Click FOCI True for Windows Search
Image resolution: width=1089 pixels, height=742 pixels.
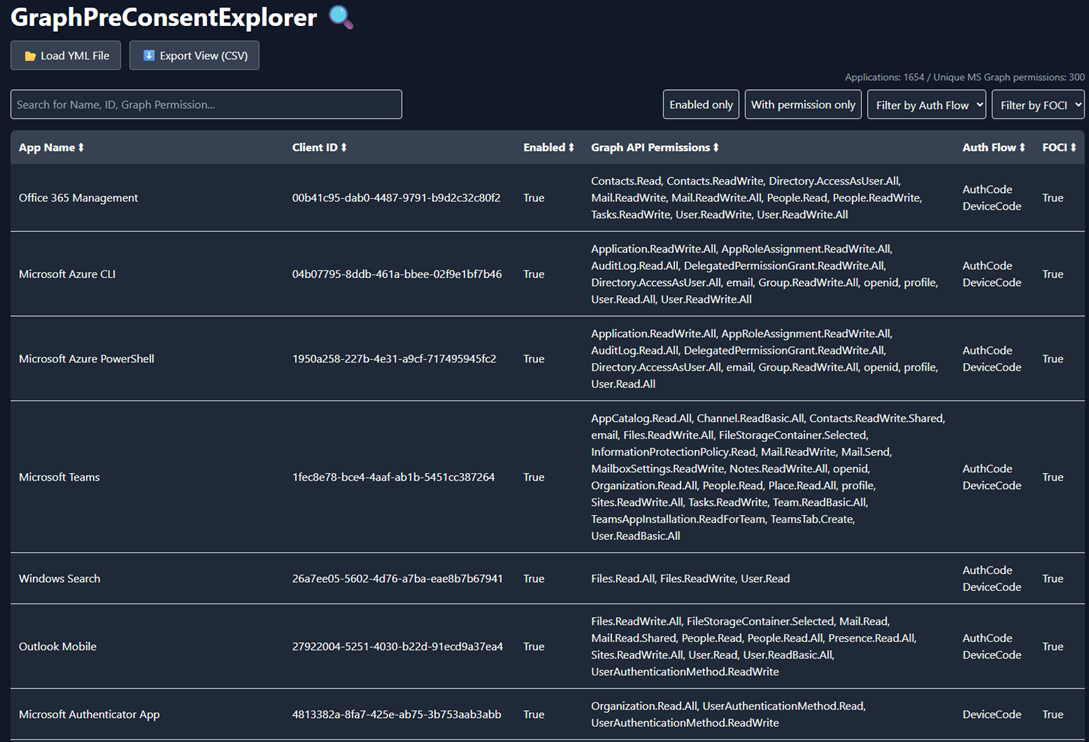[1053, 579]
